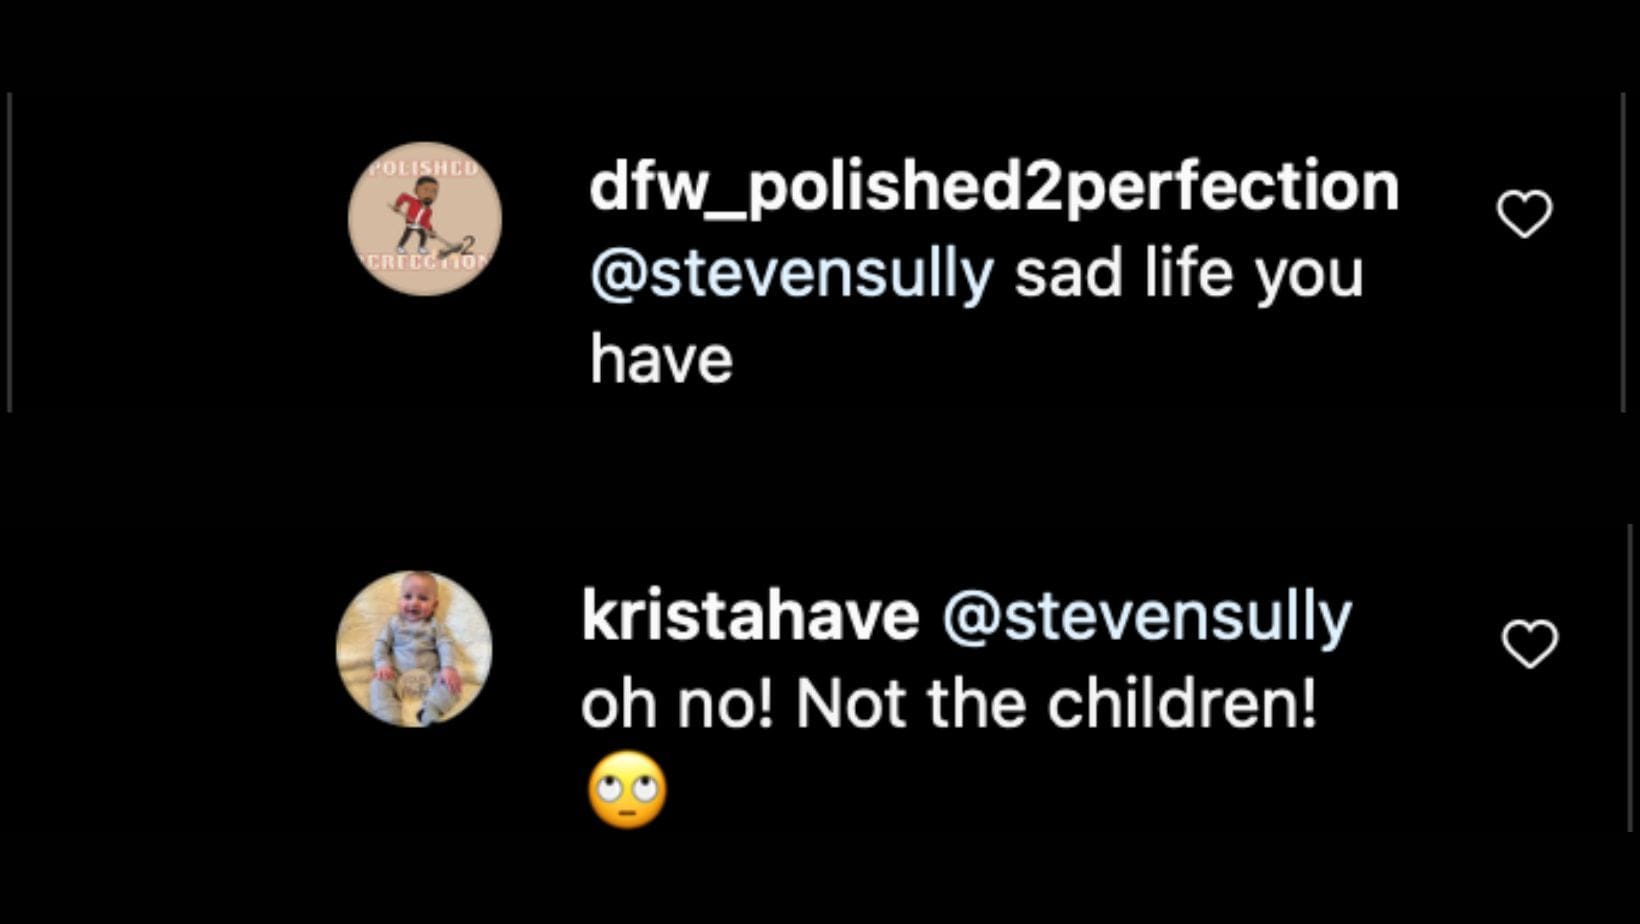Click the "sad life you" comment text
The image size is (1640, 924).
[1189, 274]
